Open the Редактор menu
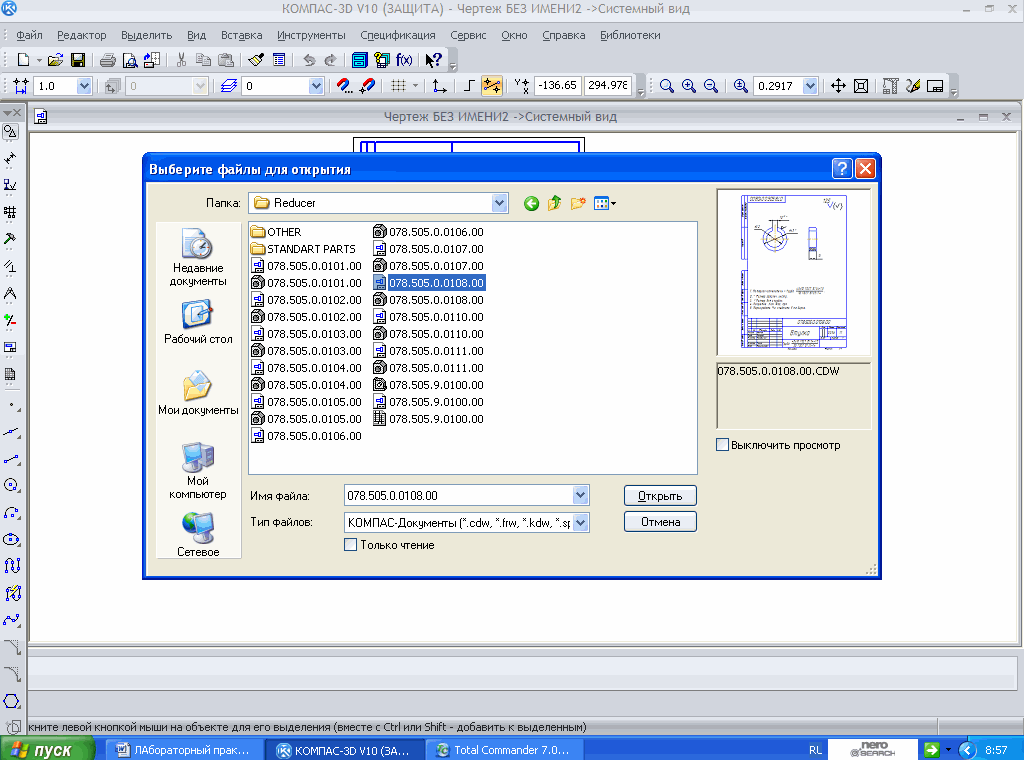This screenshot has height=760, width=1024. 82,35
